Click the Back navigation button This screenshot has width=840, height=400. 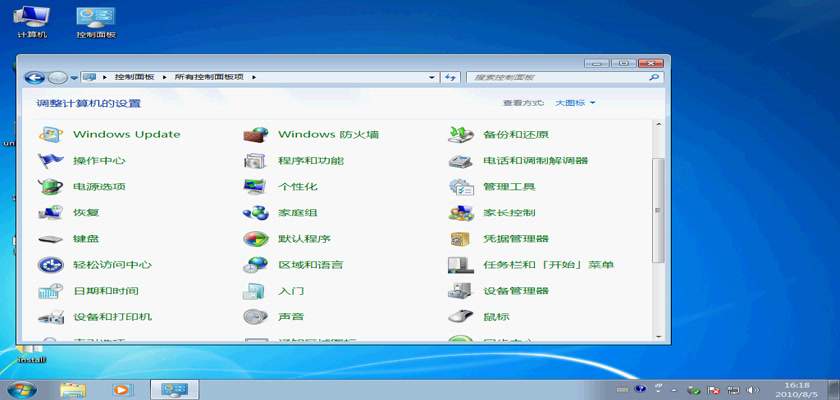click(x=34, y=77)
